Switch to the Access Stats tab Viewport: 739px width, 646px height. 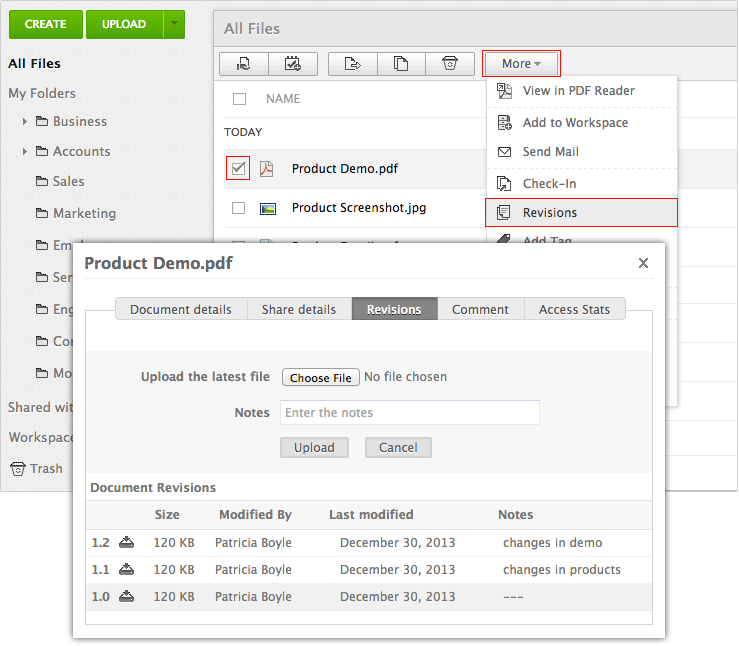point(574,309)
